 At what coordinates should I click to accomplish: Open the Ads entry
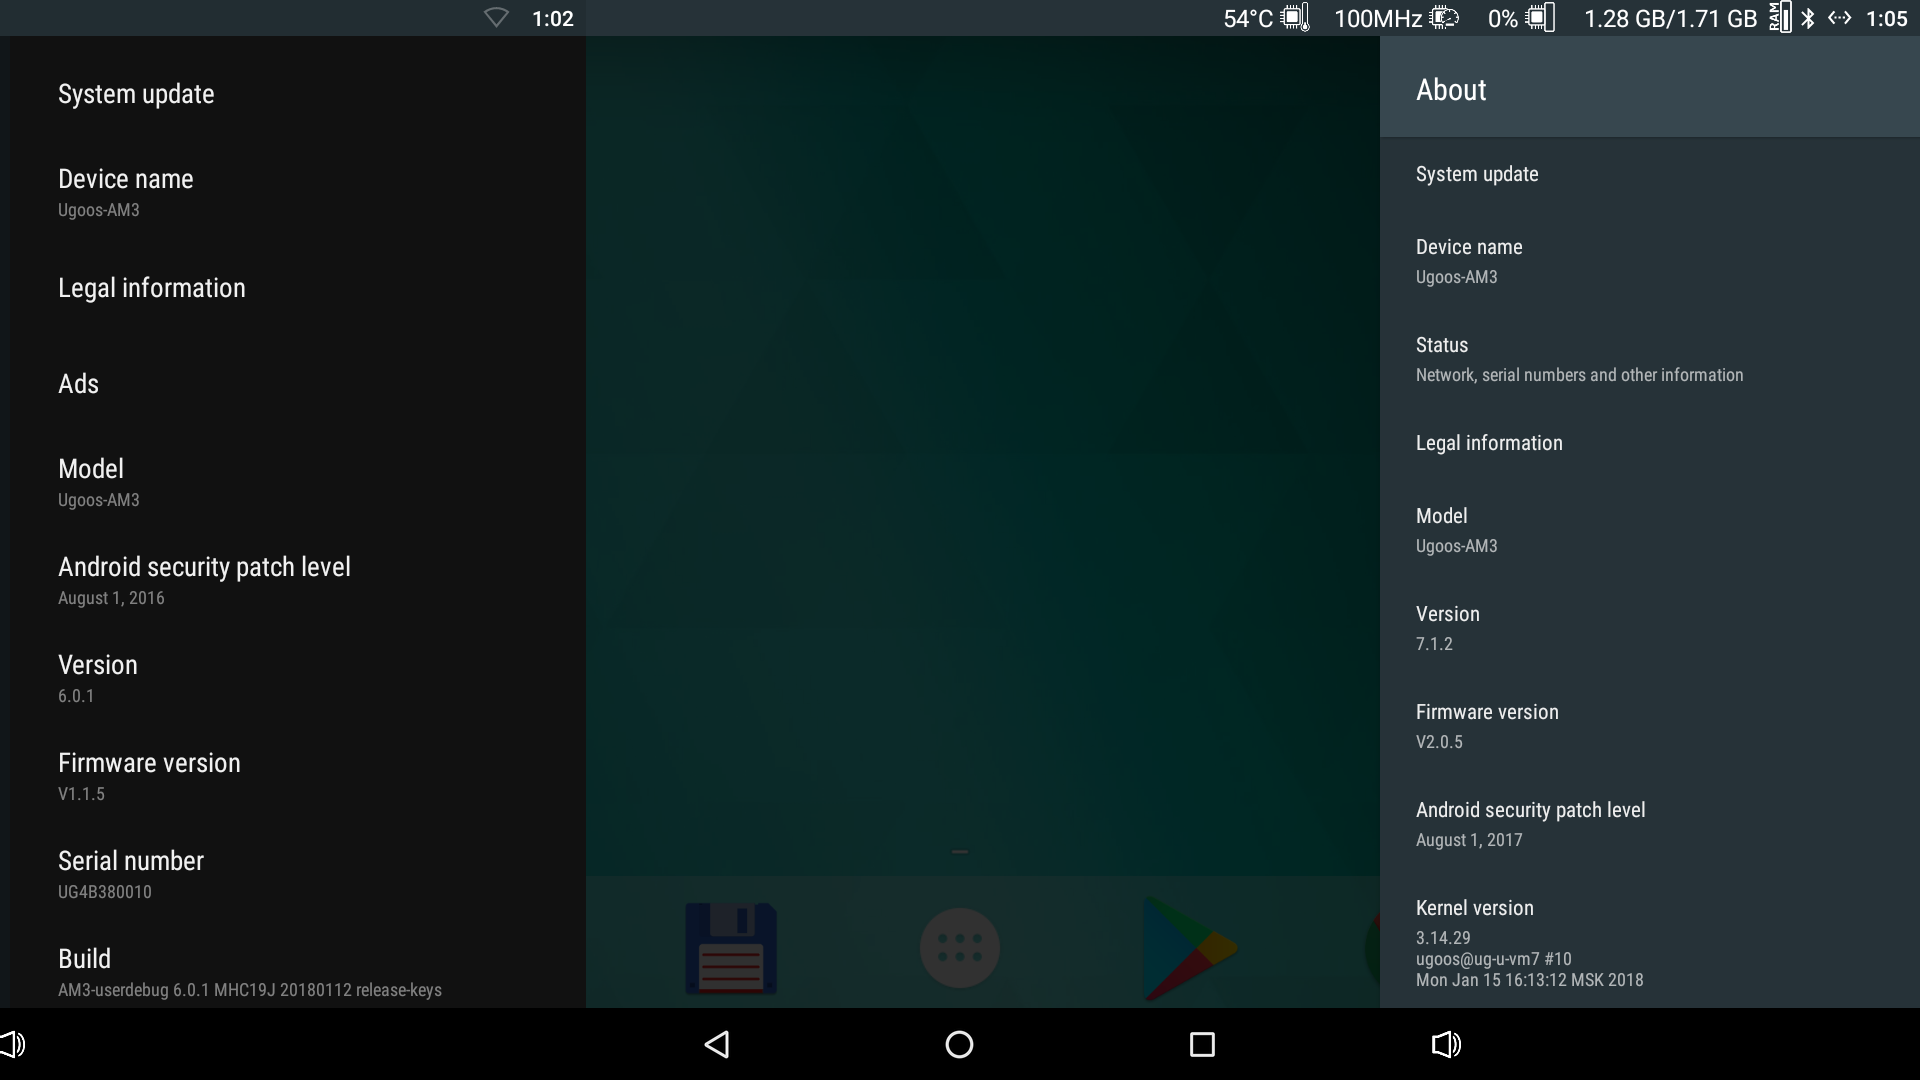[297, 384]
